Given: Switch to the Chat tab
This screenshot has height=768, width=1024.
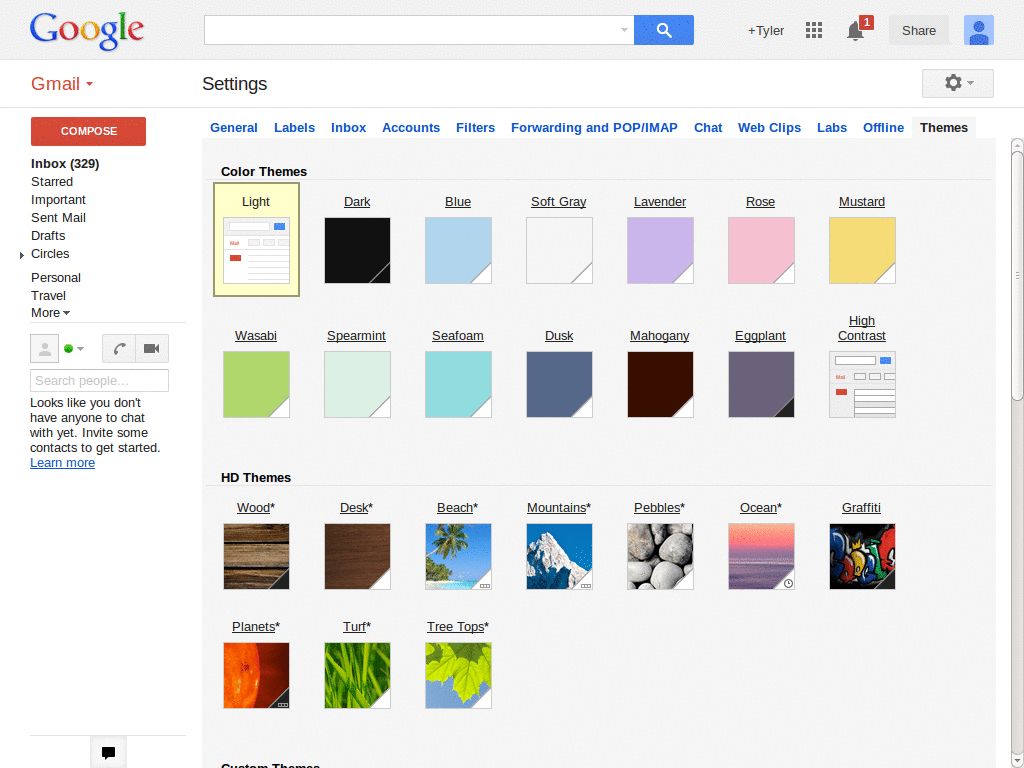Looking at the screenshot, I should pos(708,127).
